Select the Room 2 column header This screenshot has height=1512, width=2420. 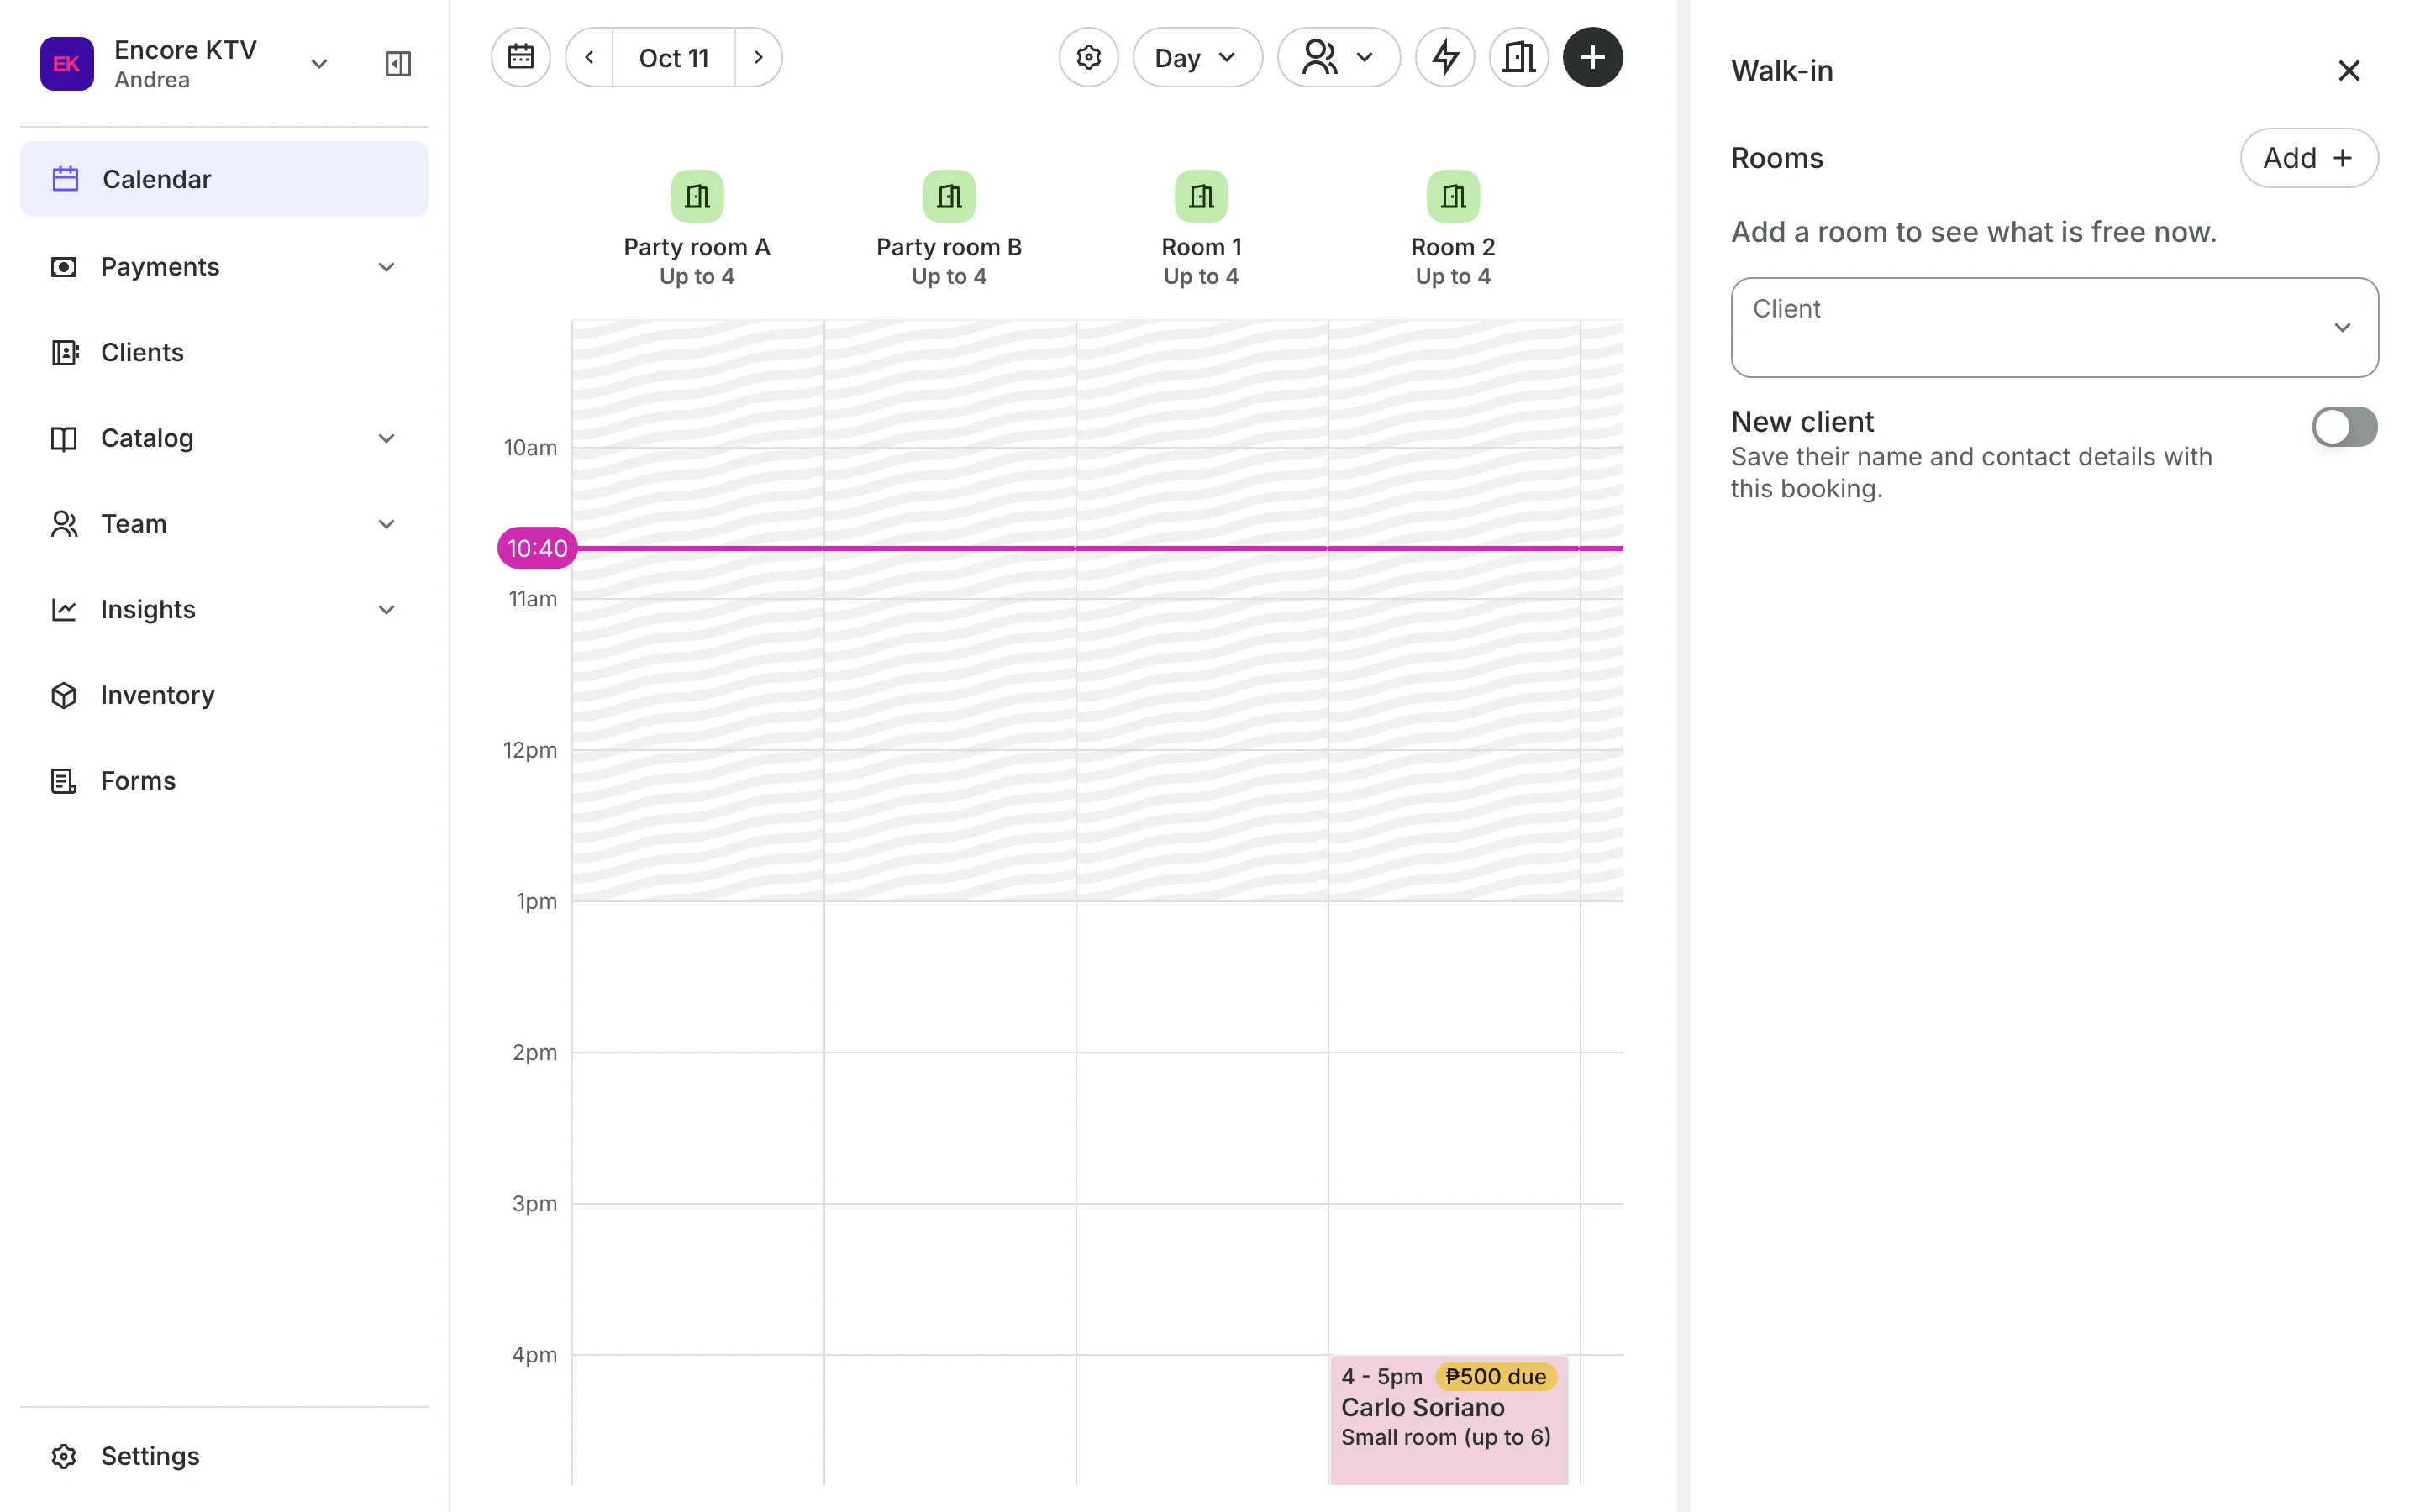pos(1453,229)
